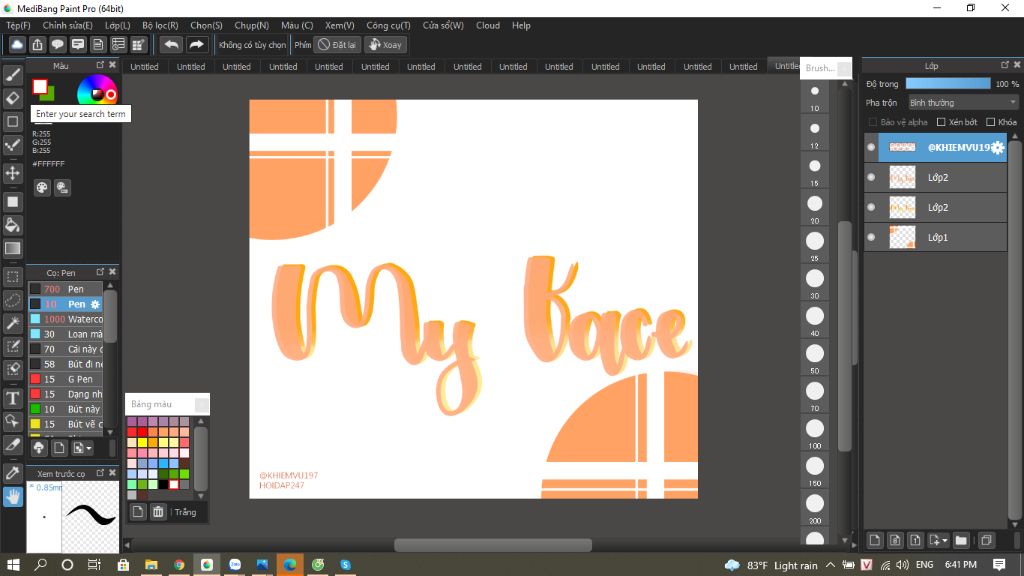Screen dimensions: 1024x576
Task: Open the add brush dropdown below the brush list
Action: point(82,448)
